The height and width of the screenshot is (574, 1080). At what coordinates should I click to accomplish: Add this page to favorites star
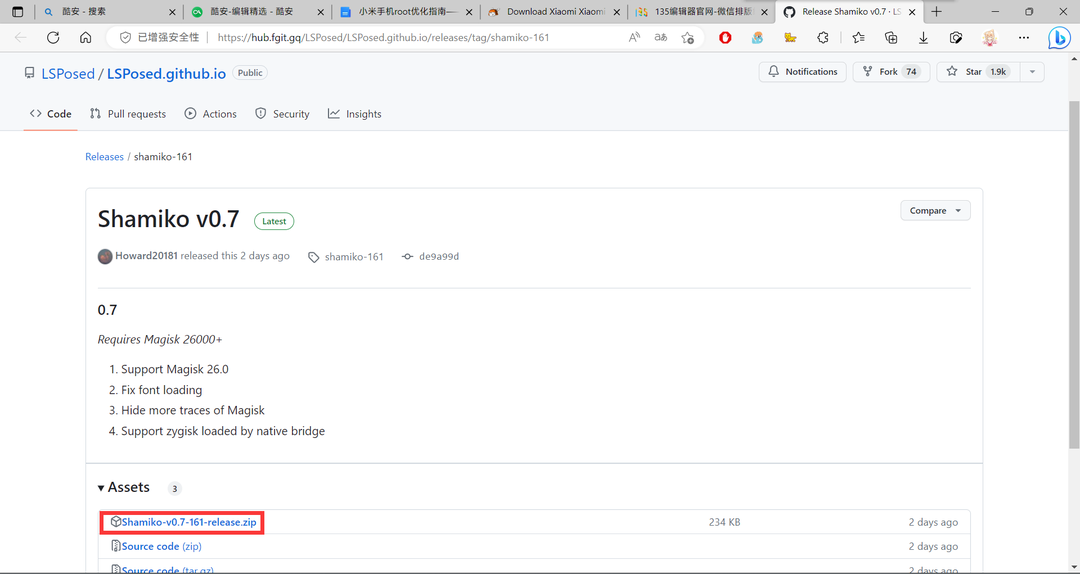click(x=687, y=38)
